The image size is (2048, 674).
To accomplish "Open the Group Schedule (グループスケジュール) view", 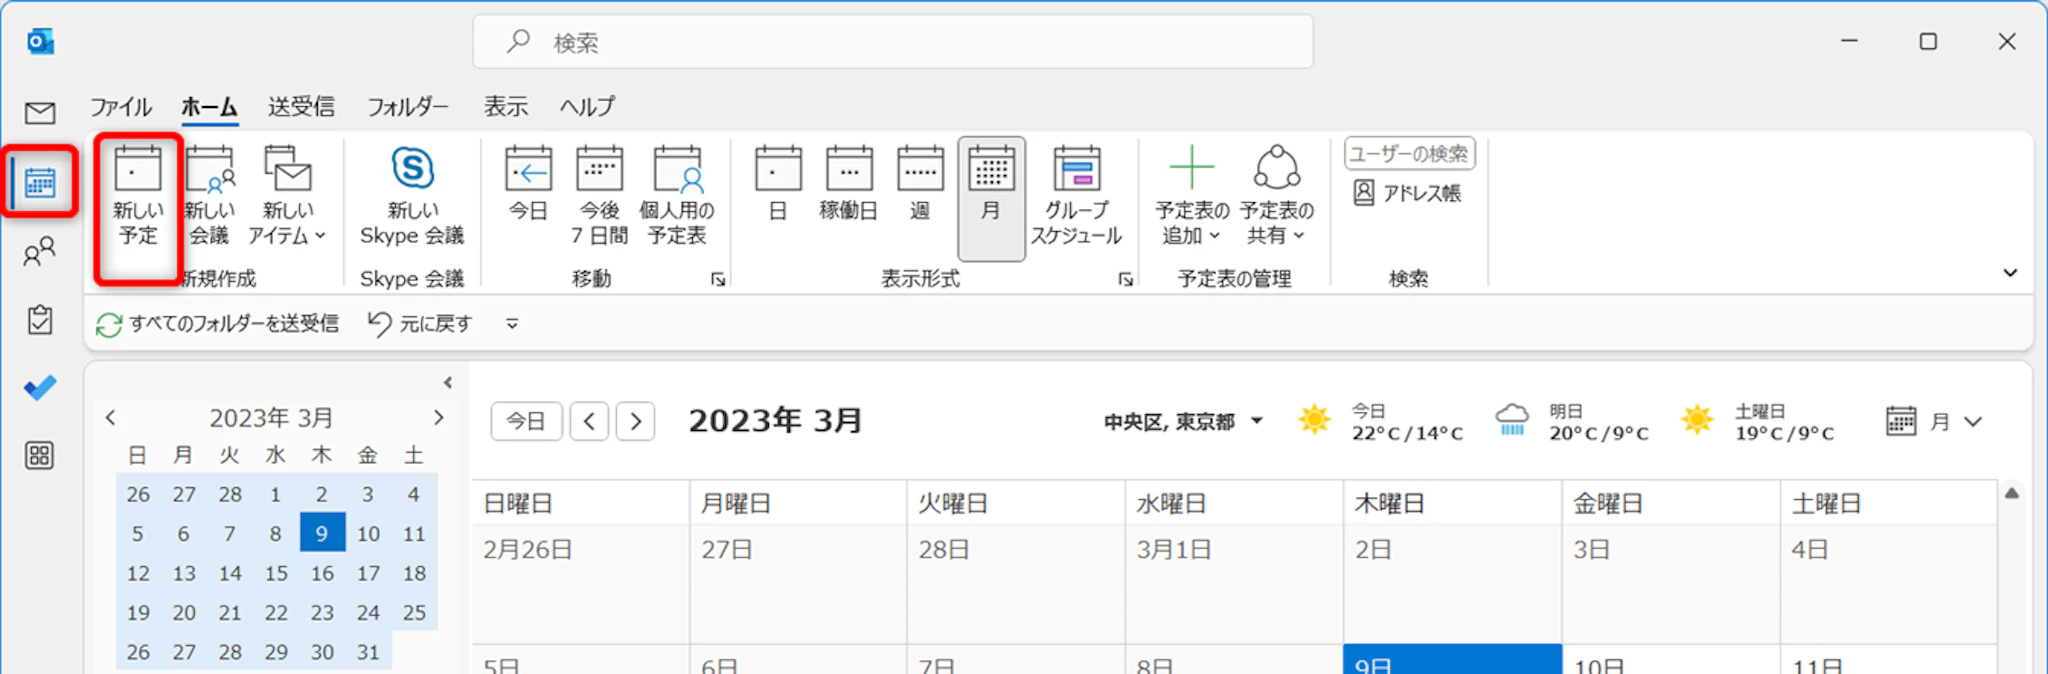I will [x=1076, y=196].
